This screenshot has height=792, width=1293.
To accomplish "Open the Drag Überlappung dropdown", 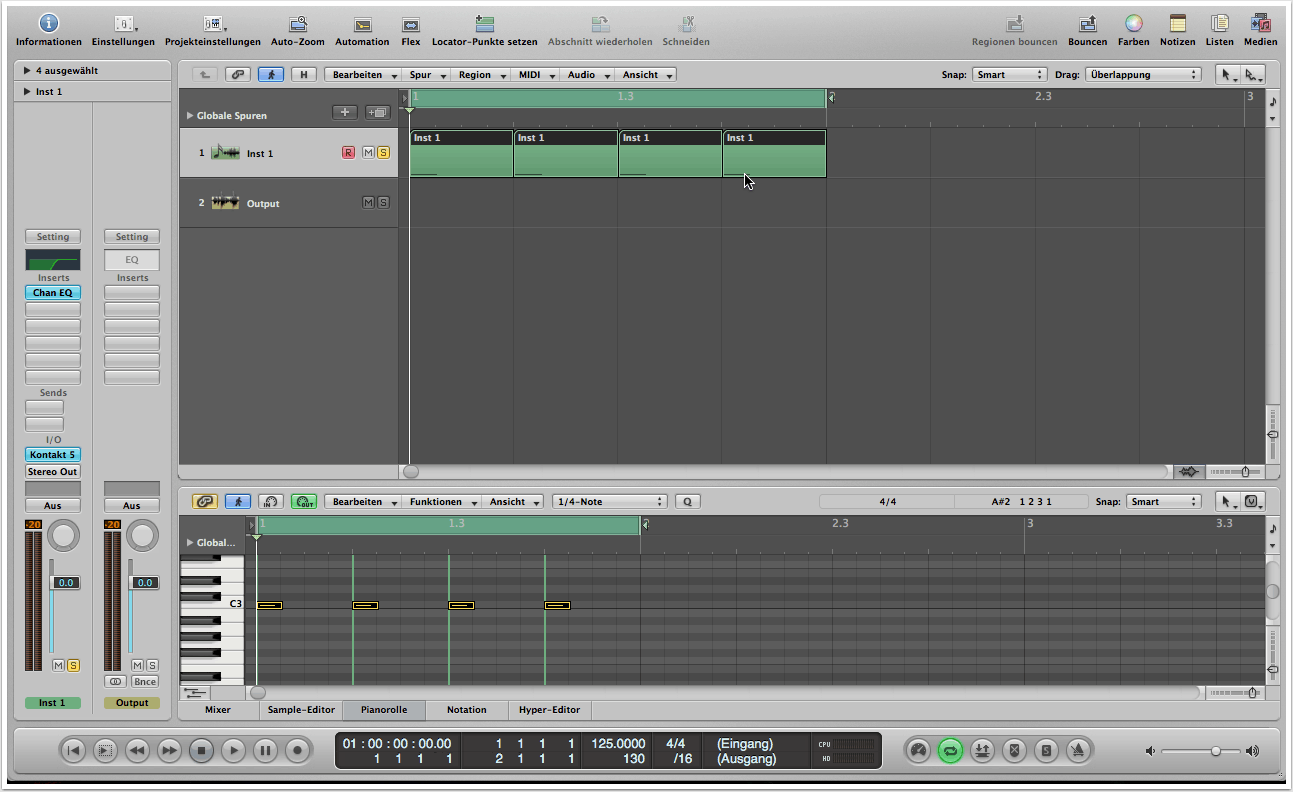I will (1142, 75).
